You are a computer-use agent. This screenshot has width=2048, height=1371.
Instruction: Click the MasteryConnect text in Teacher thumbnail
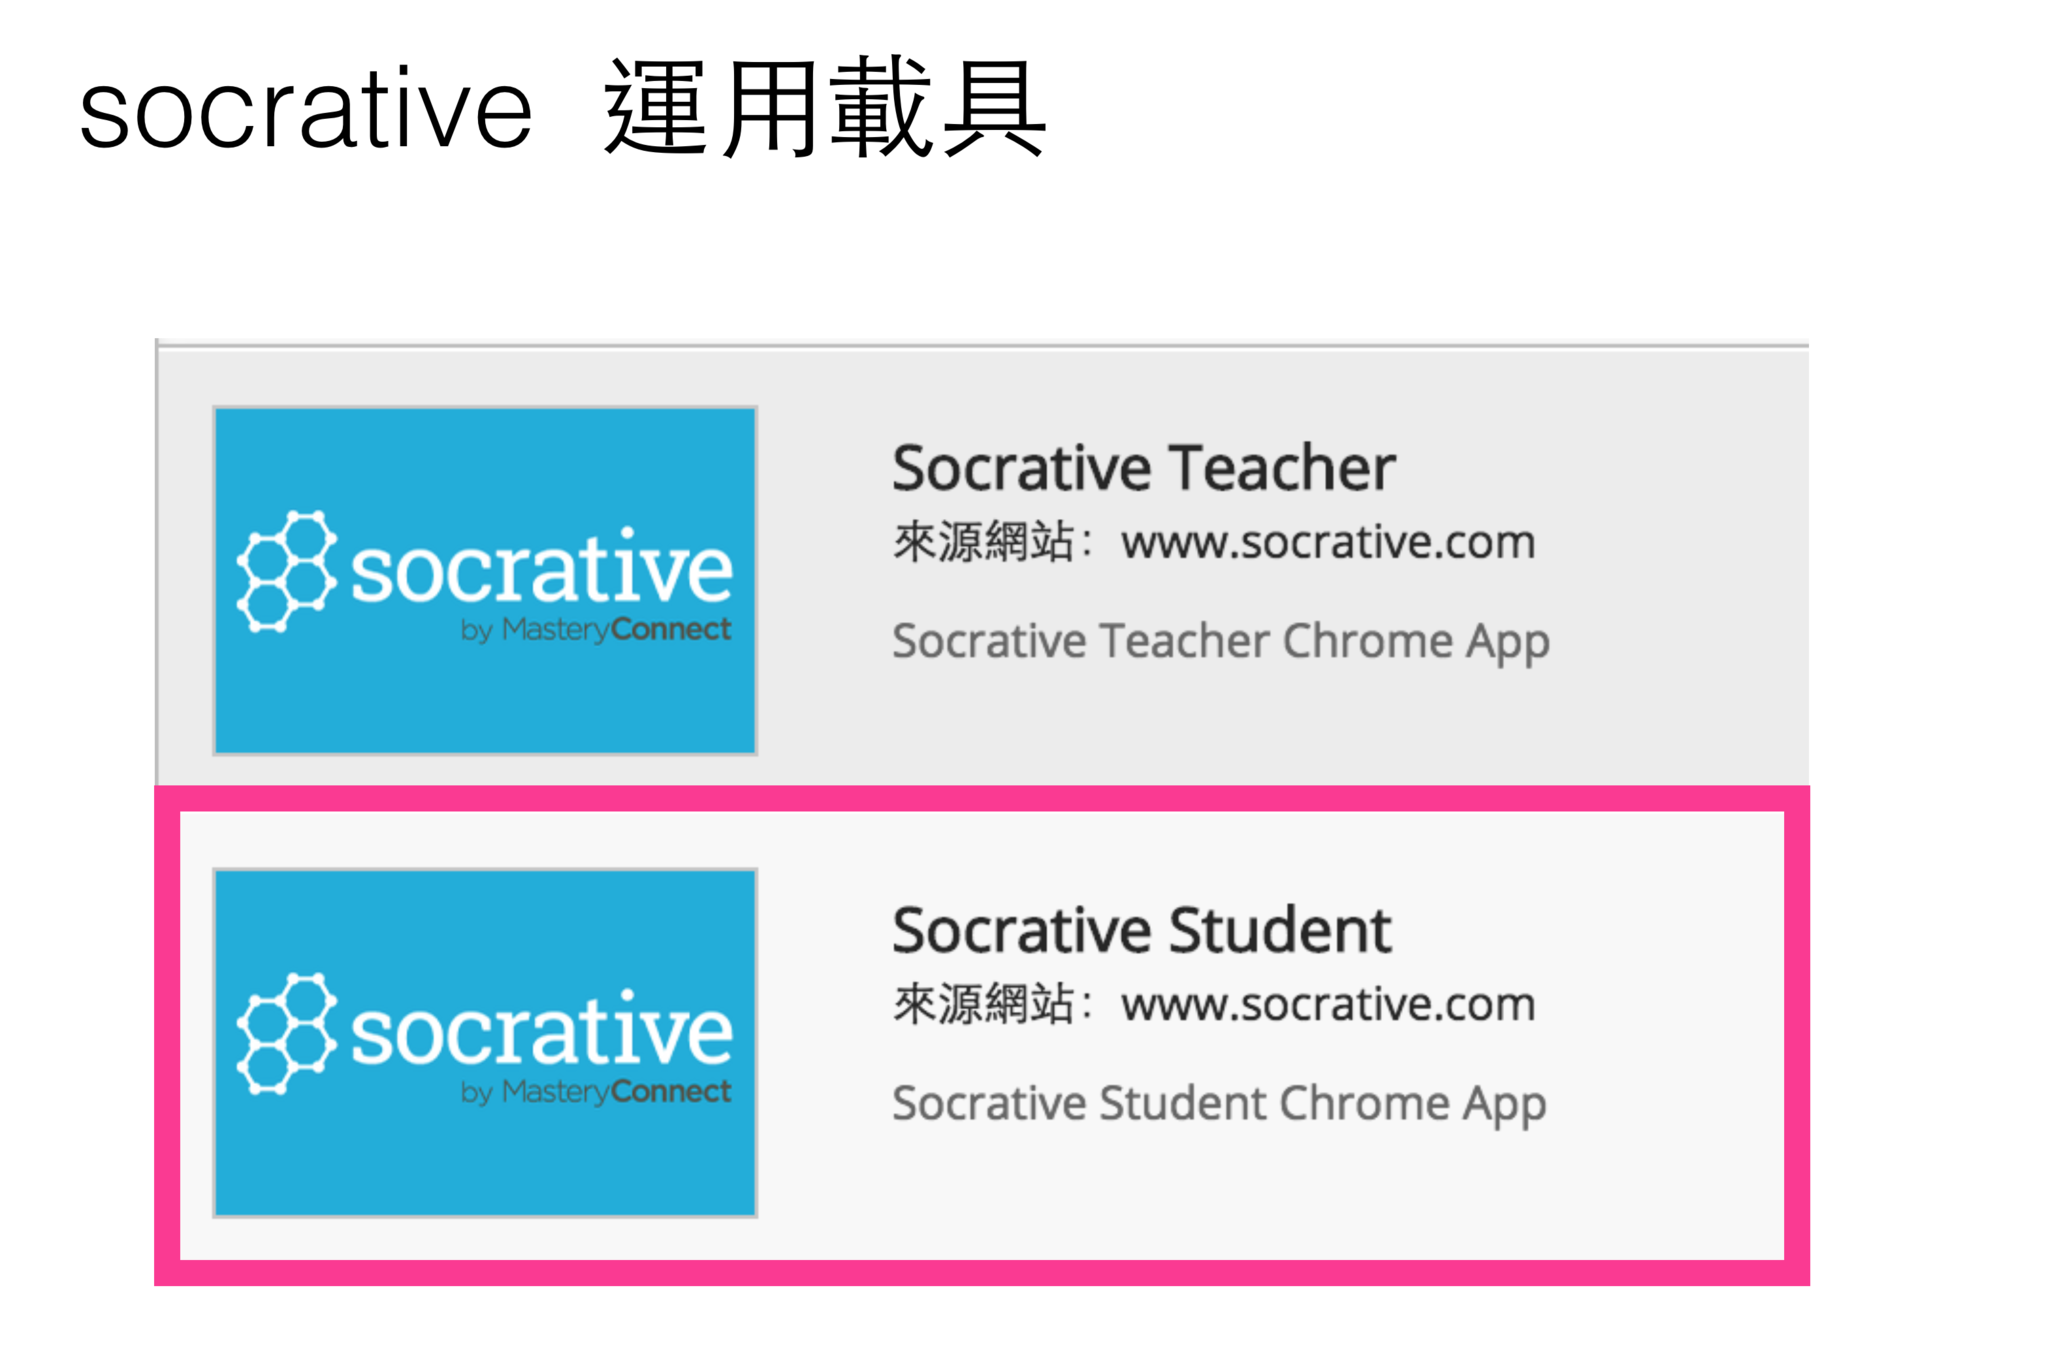coord(616,629)
